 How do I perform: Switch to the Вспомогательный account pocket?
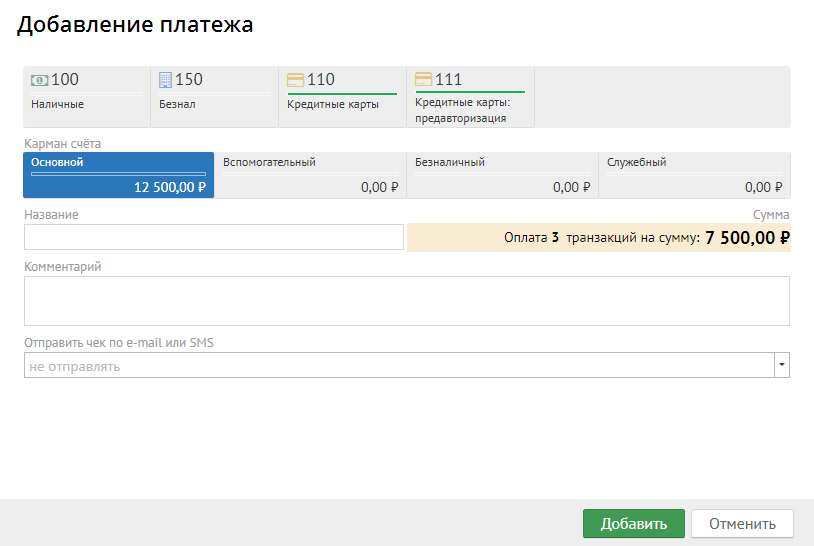(310, 175)
